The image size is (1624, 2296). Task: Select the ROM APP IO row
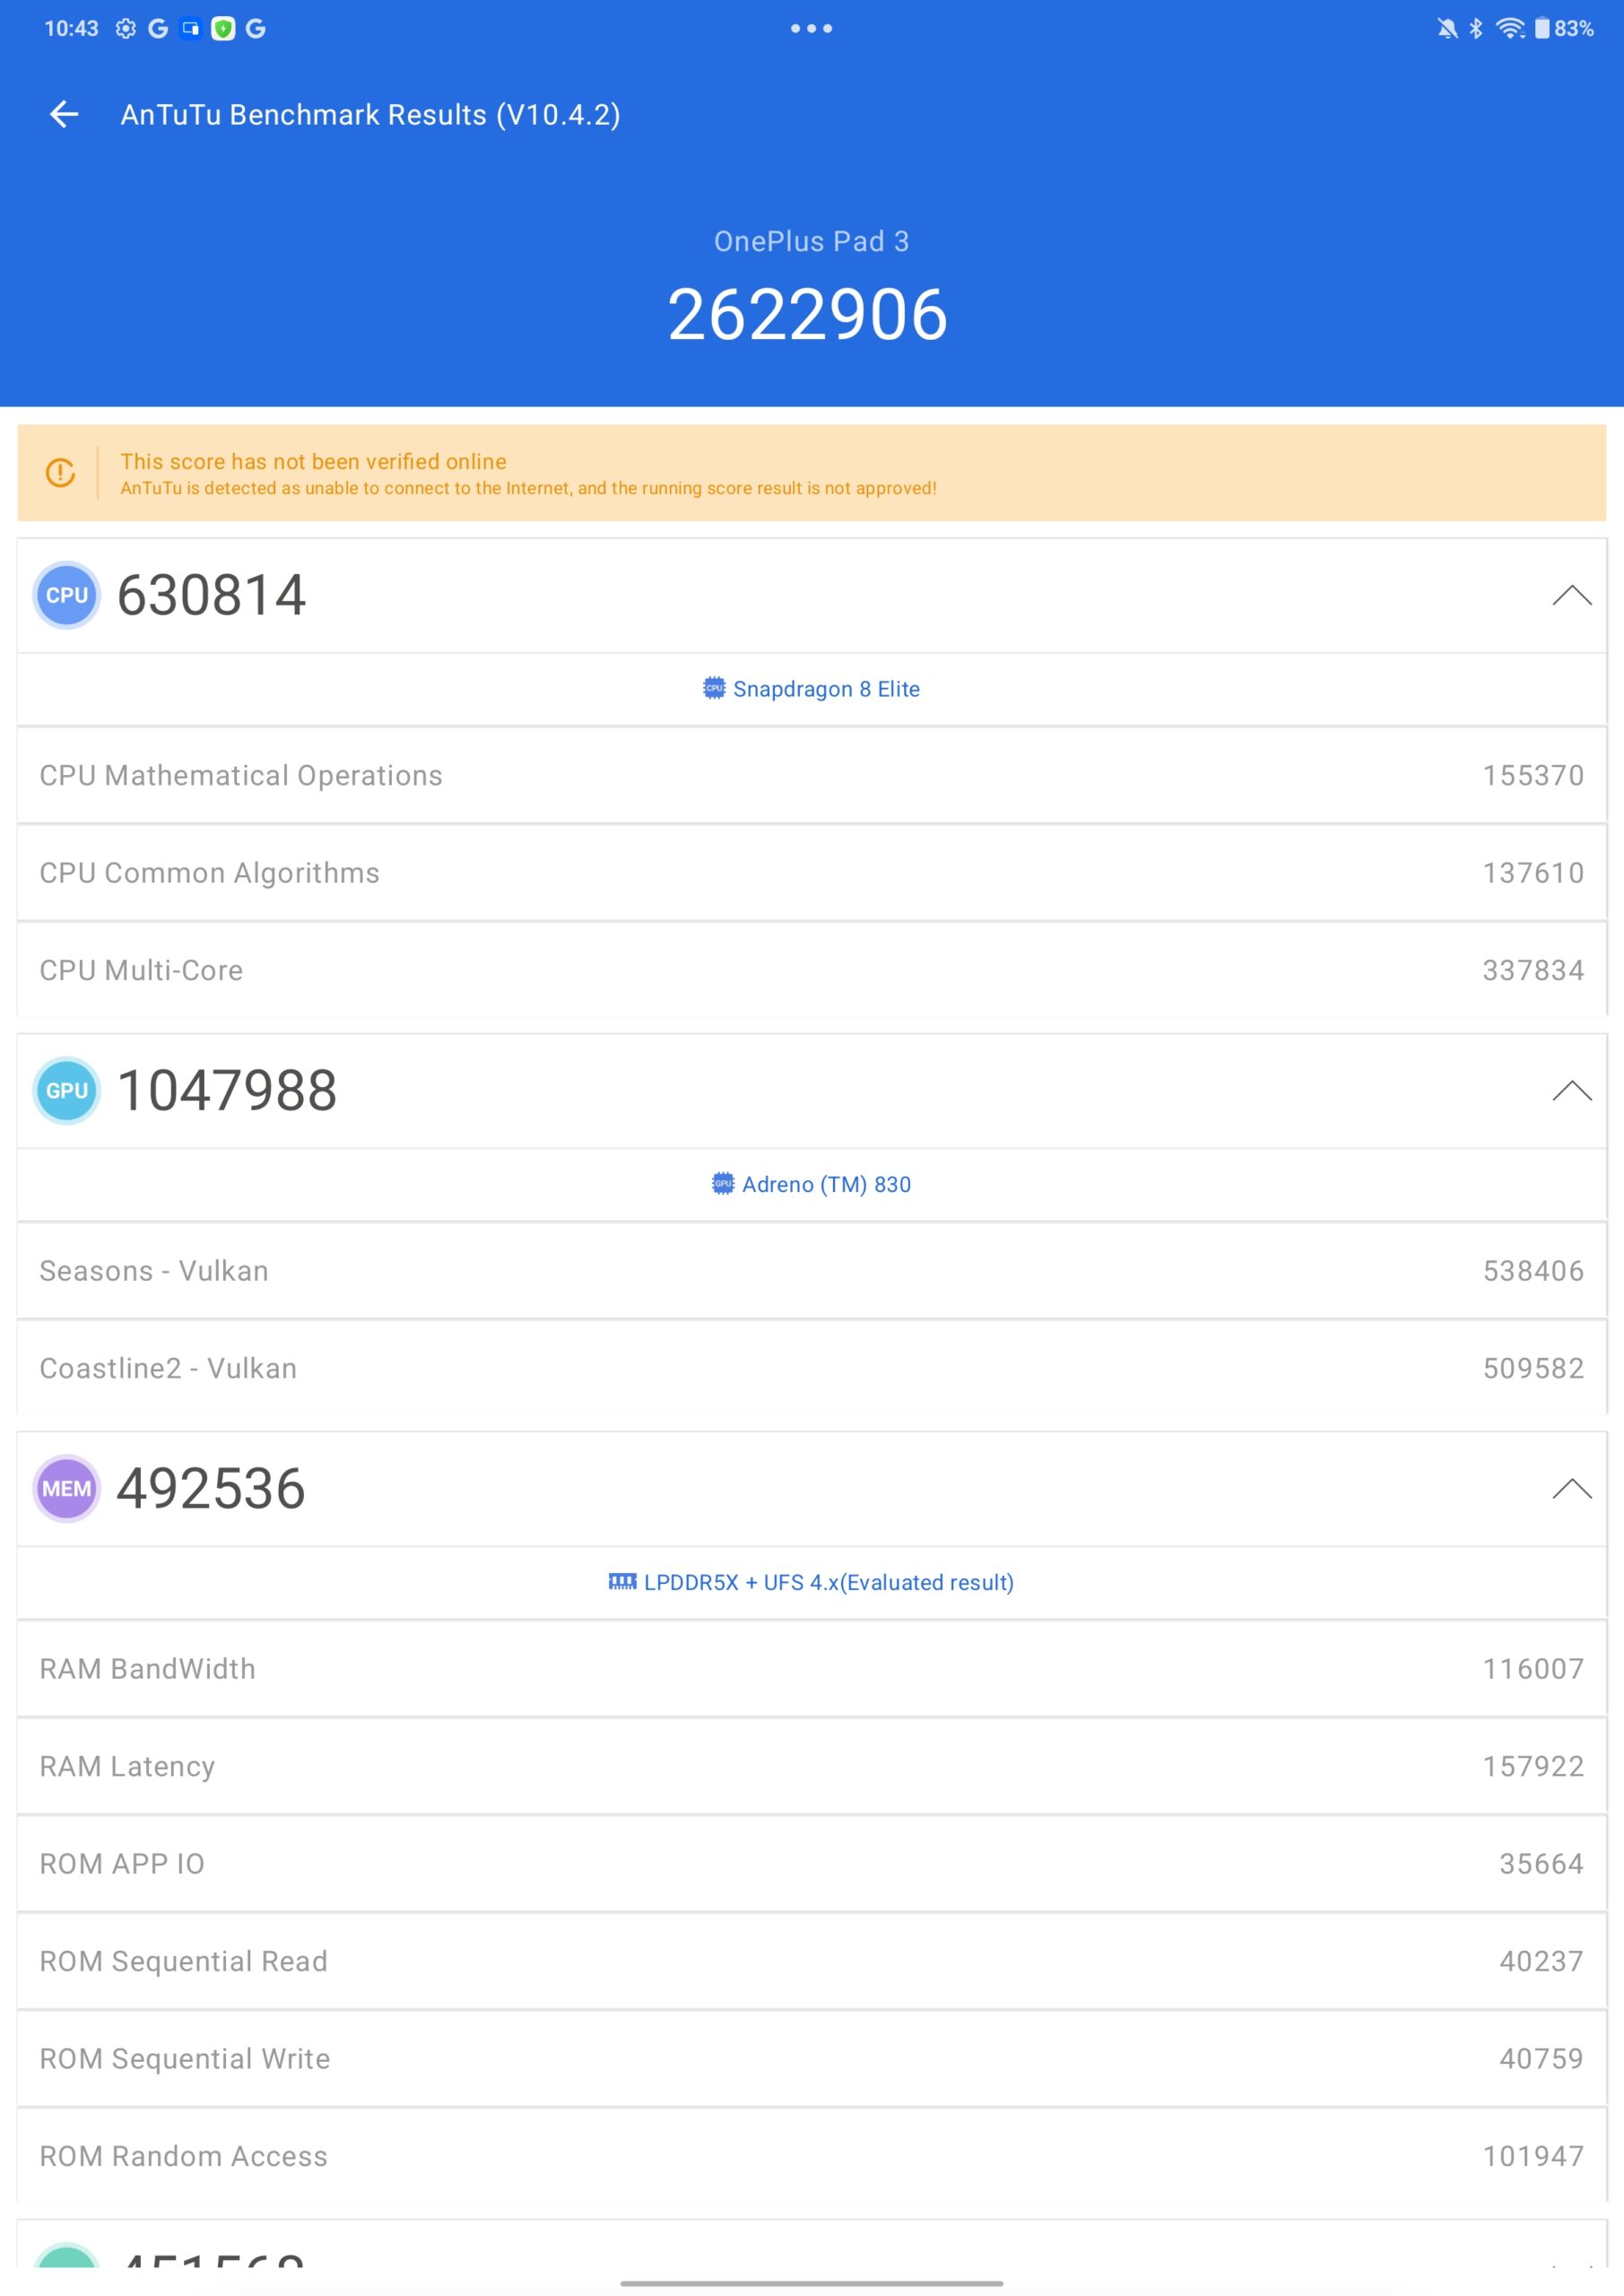(x=812, y=1863)
